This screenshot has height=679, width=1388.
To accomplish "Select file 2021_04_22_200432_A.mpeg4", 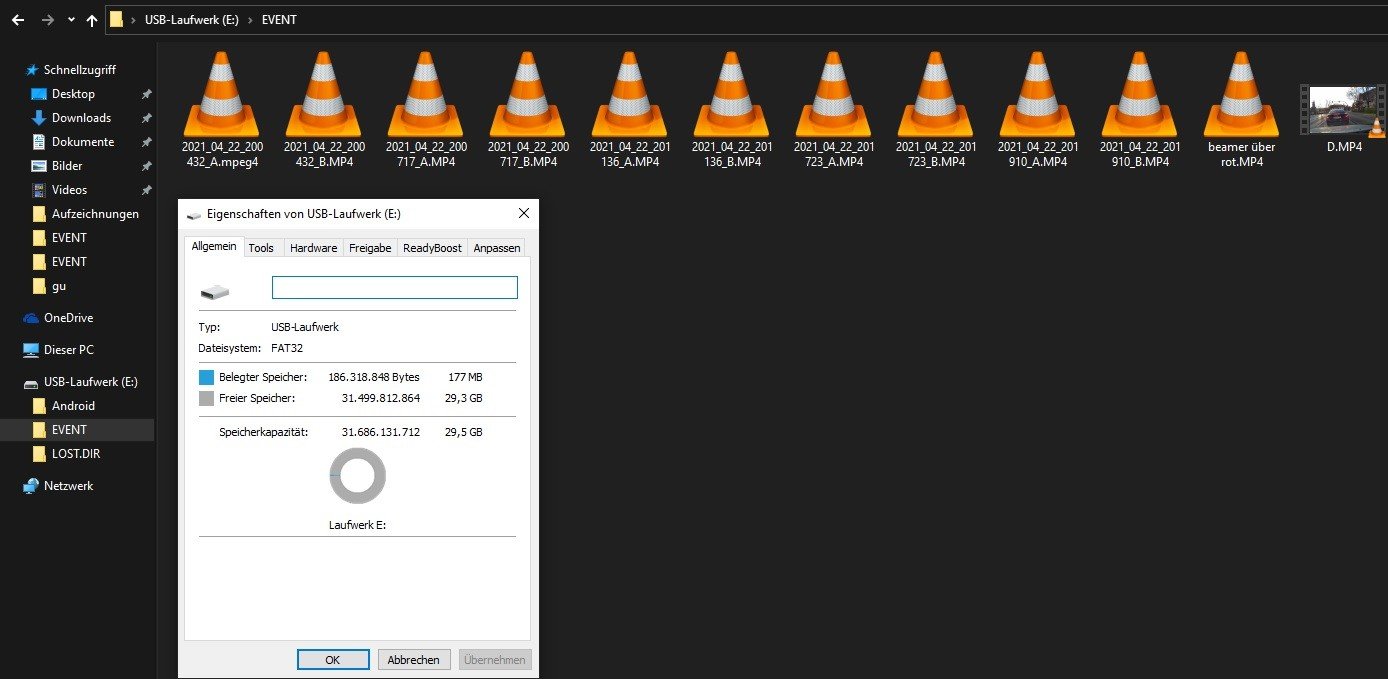I will click(222, 110).
